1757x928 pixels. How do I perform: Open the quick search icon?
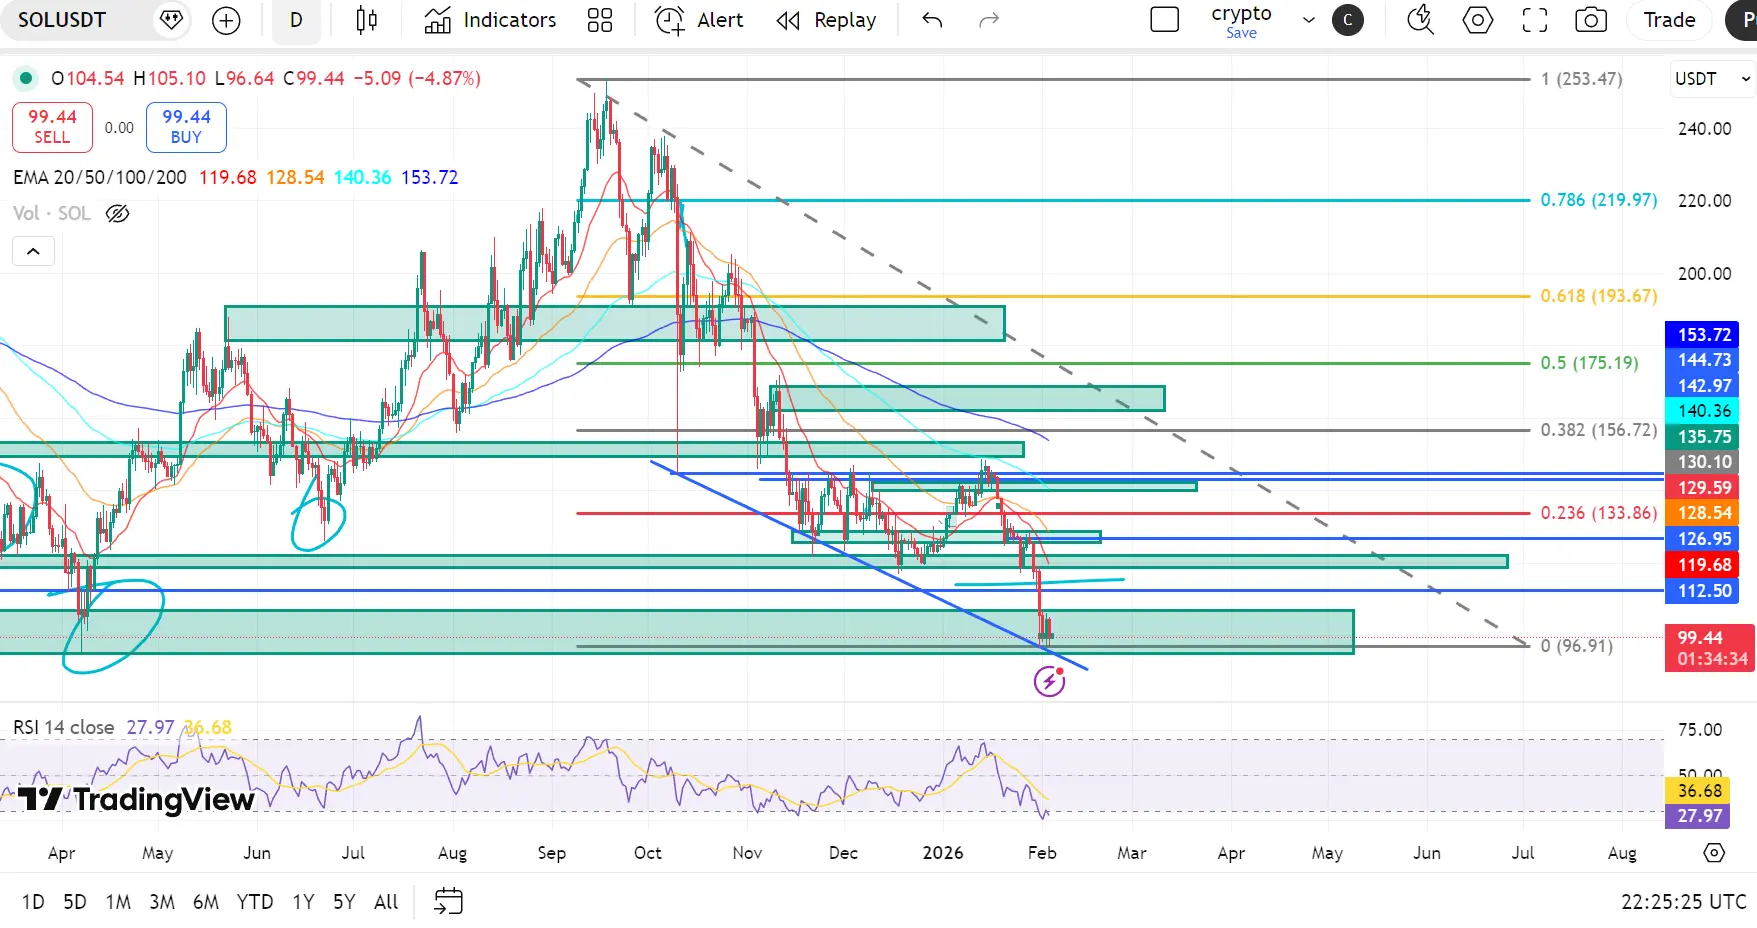(1420, 20)
